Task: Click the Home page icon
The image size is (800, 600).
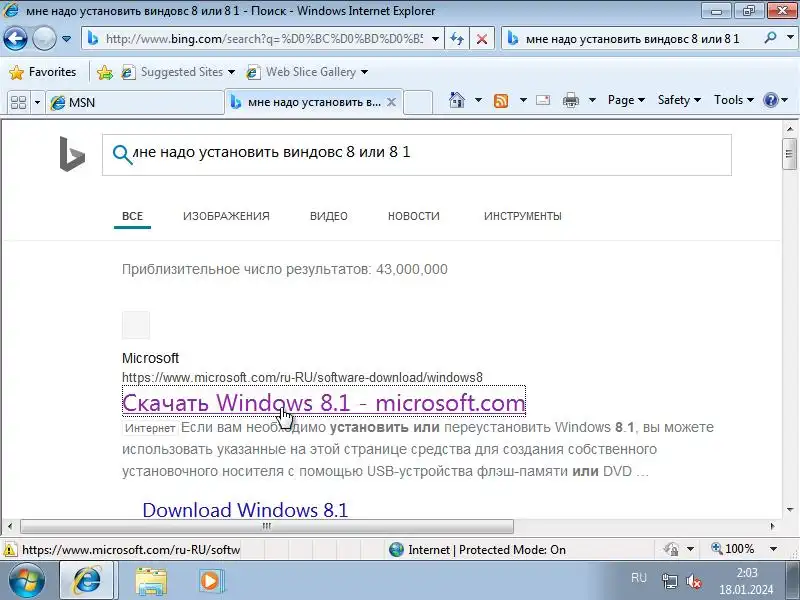Action: tap(457, 100)
